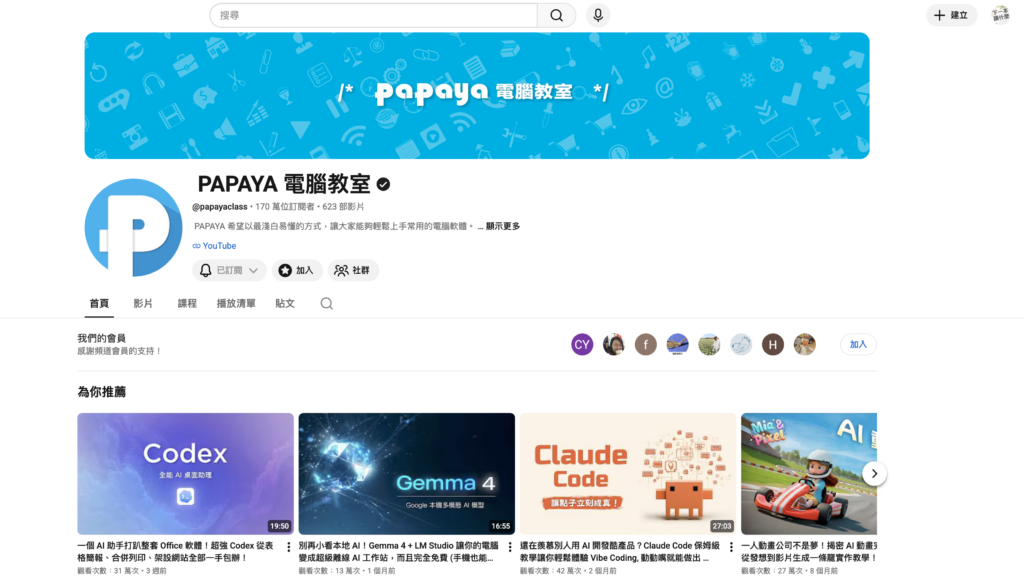Image resolution: width=1024 pixels, height=588 pixels.
Task: Switch to the 課程 tab
Action: click(x=187, y=303)
